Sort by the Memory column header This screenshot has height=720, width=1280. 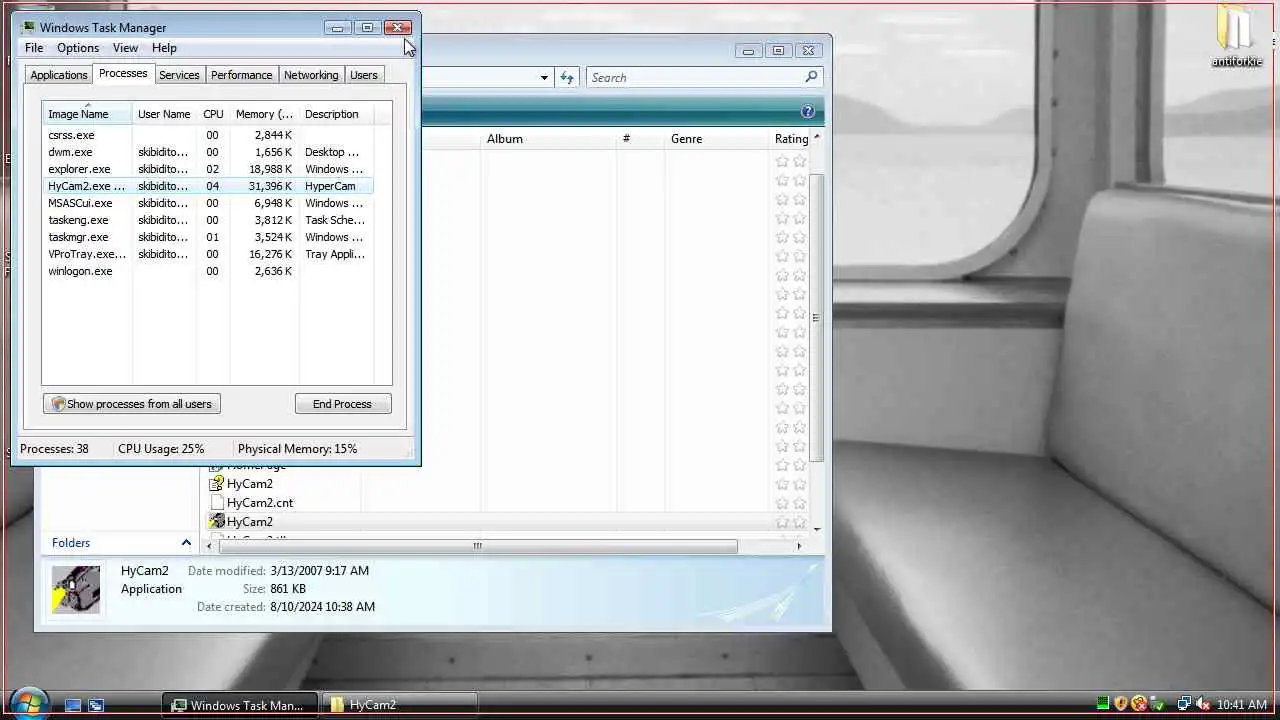tap(264, 114)
